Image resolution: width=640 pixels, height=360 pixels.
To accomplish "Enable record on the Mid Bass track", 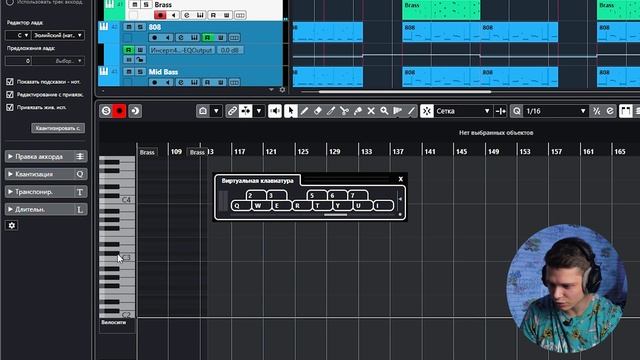I will pos(154,82).
